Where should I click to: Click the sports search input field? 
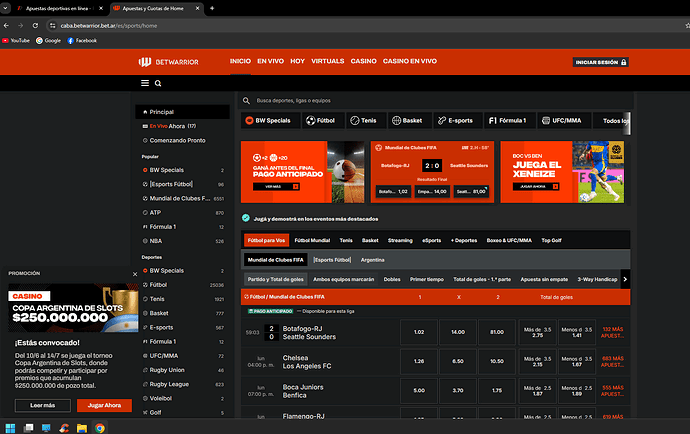[x=436, y=100]
